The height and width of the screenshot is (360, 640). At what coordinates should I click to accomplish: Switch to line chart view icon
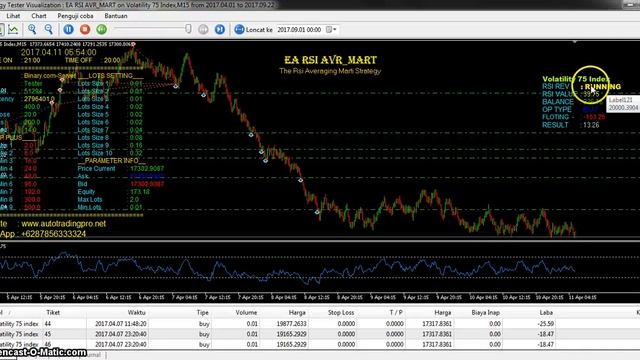[13, 29]
